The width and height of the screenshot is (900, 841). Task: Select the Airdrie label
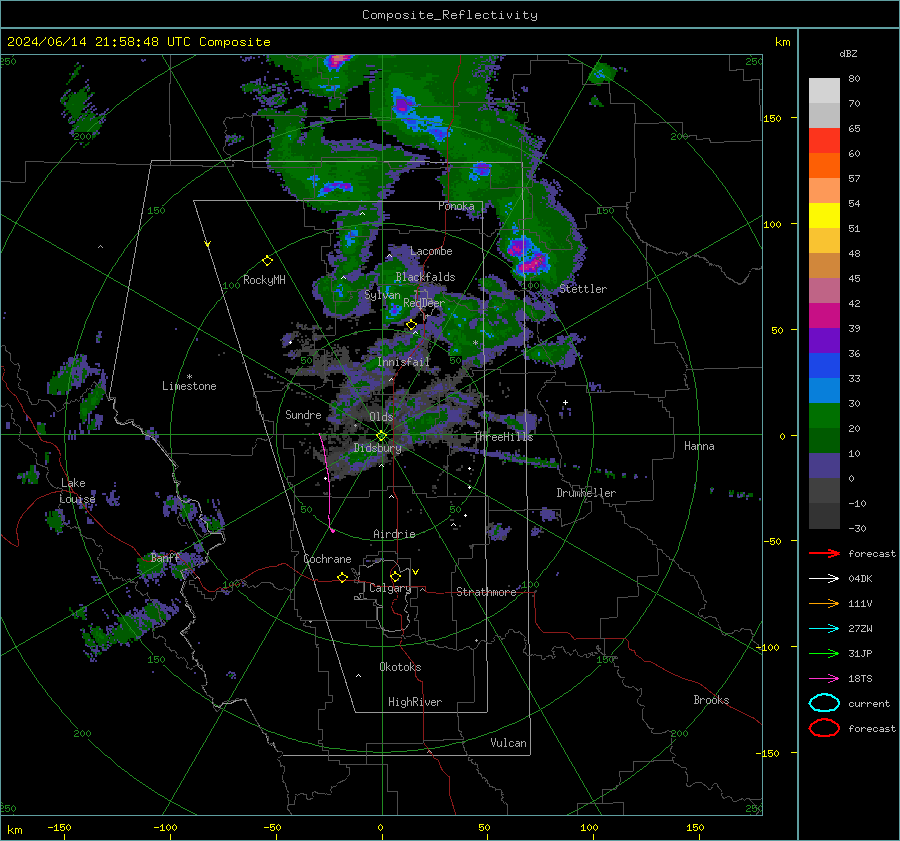[x=394, y=534]
